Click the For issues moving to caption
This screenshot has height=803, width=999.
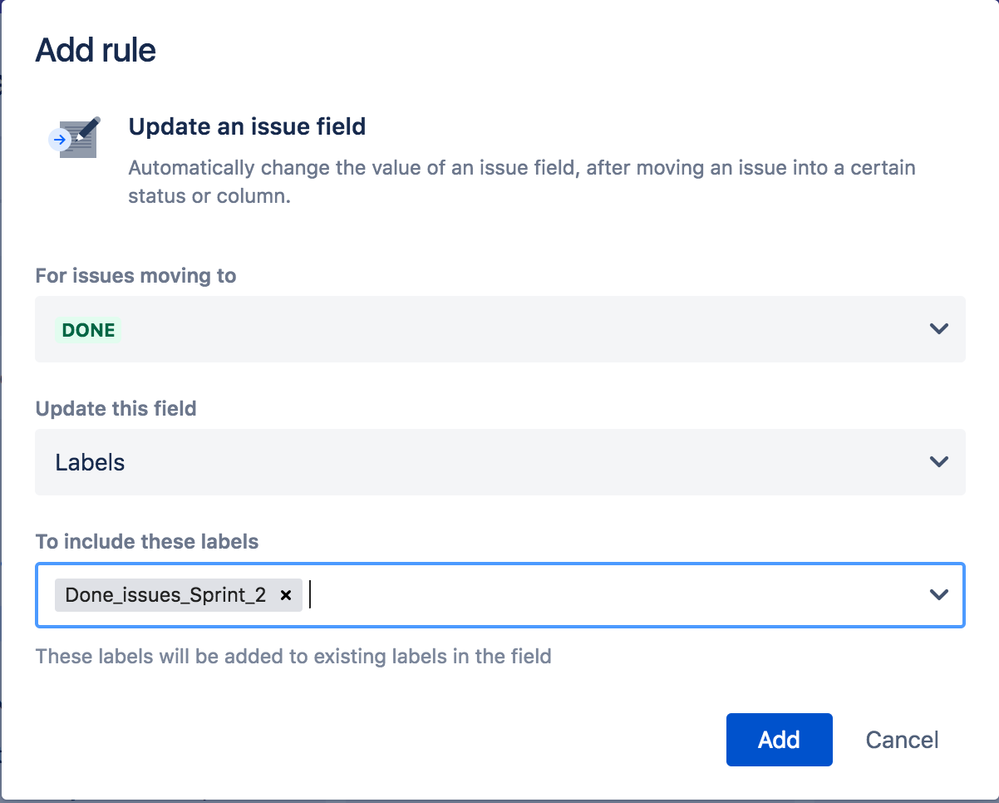point(136,275)
